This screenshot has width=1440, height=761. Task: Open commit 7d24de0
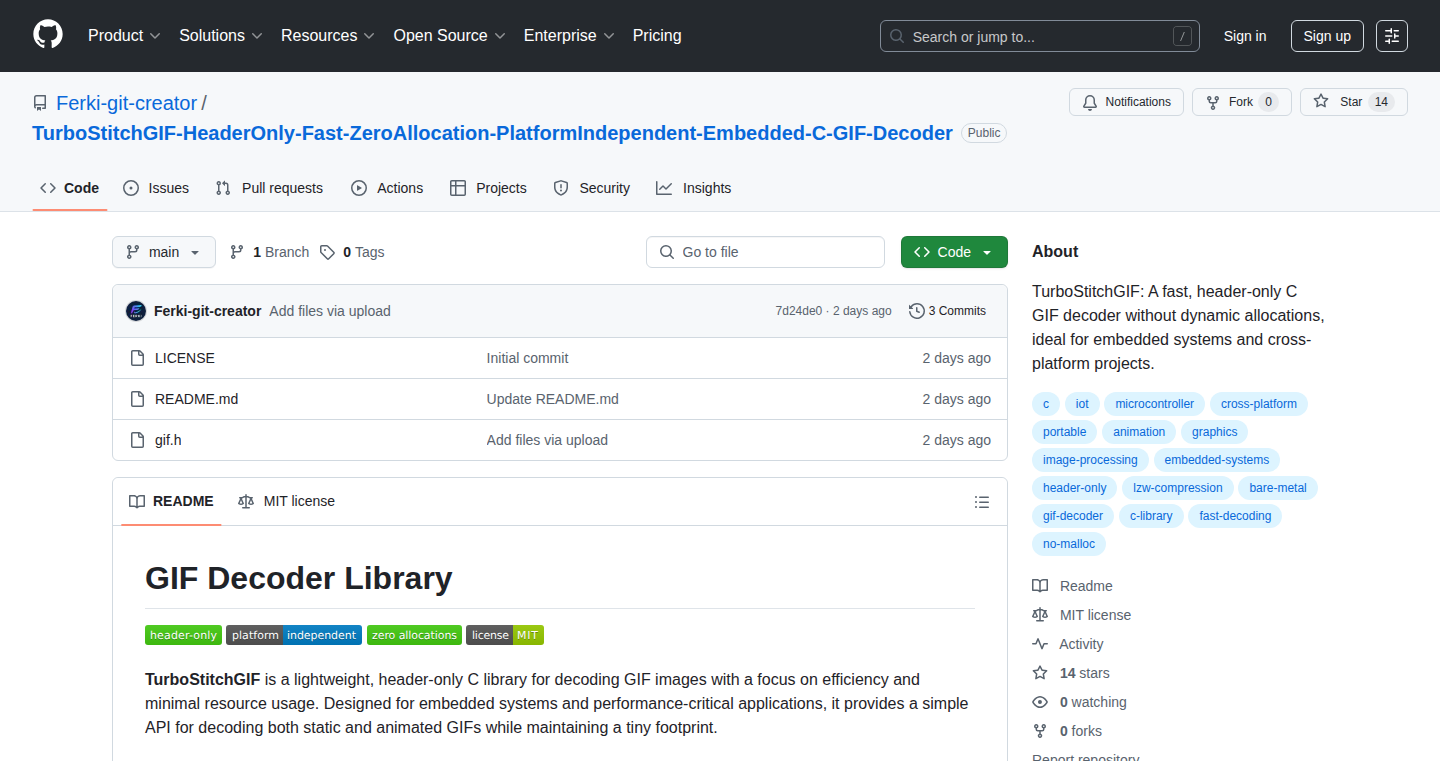799,311
